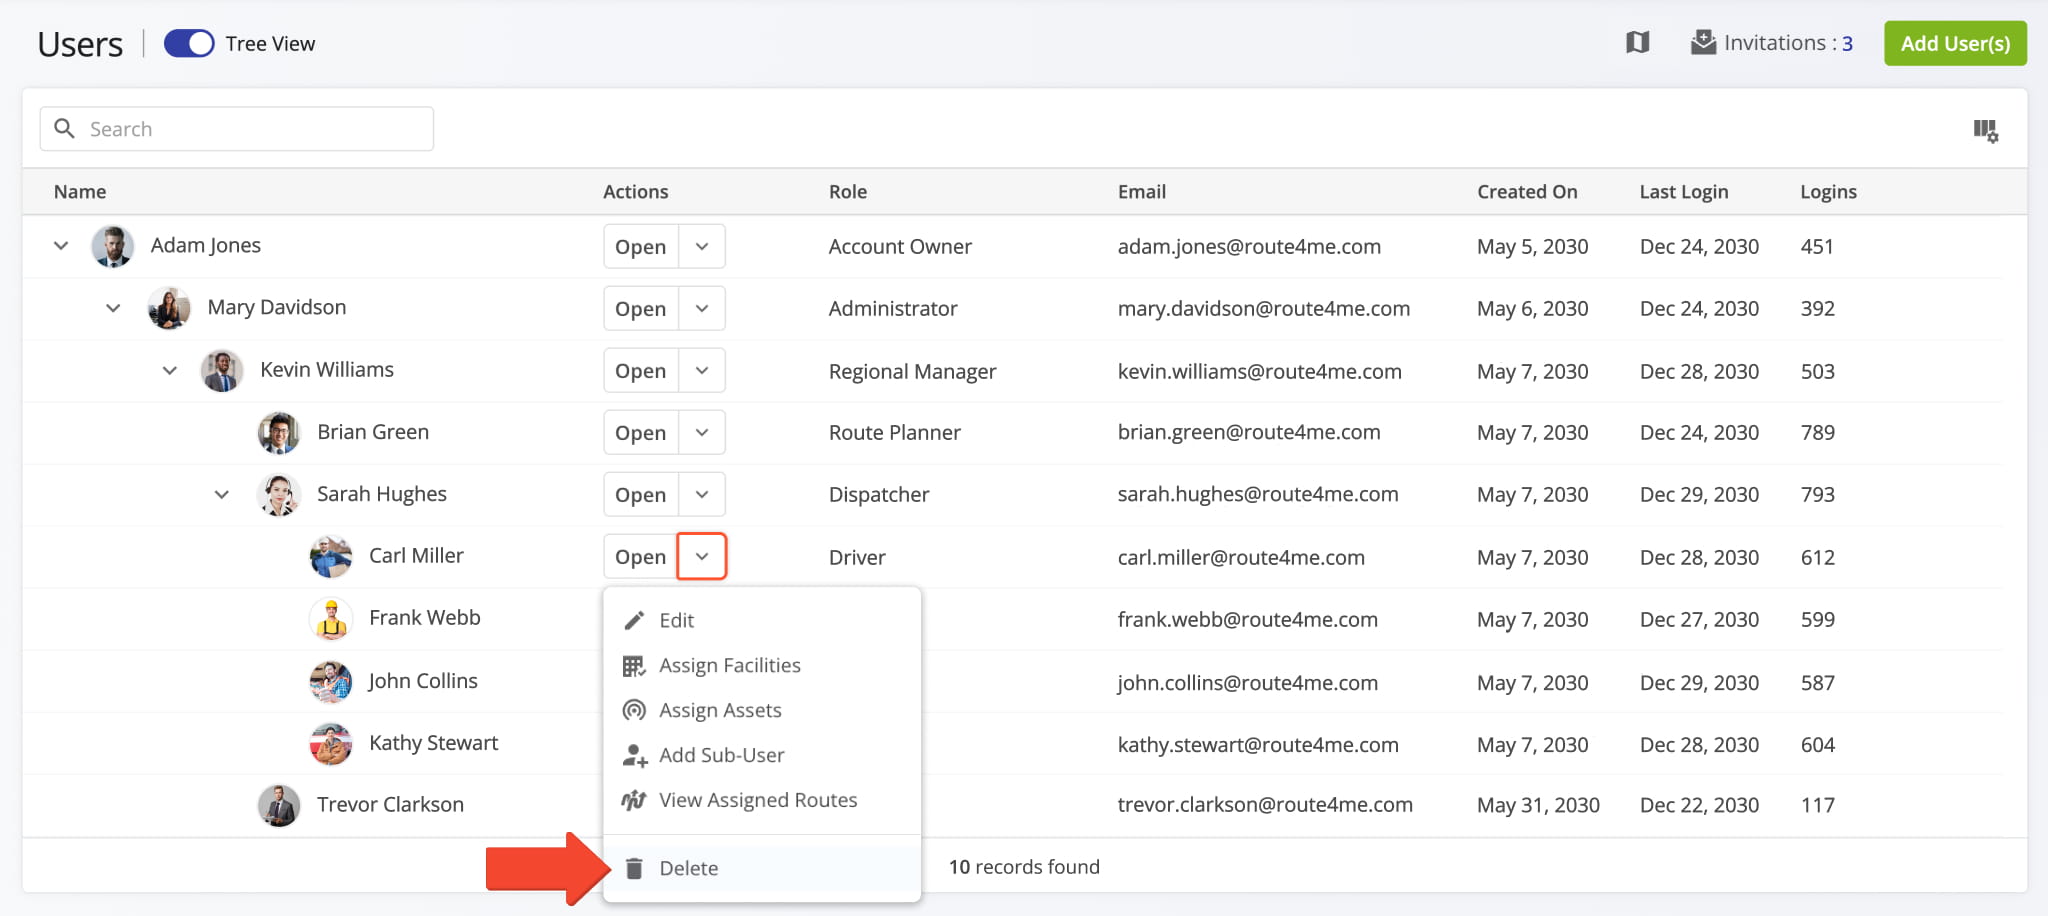Open Adam Jones' user record
Screen dimensions: 2048x916
(x=641, y=246)
